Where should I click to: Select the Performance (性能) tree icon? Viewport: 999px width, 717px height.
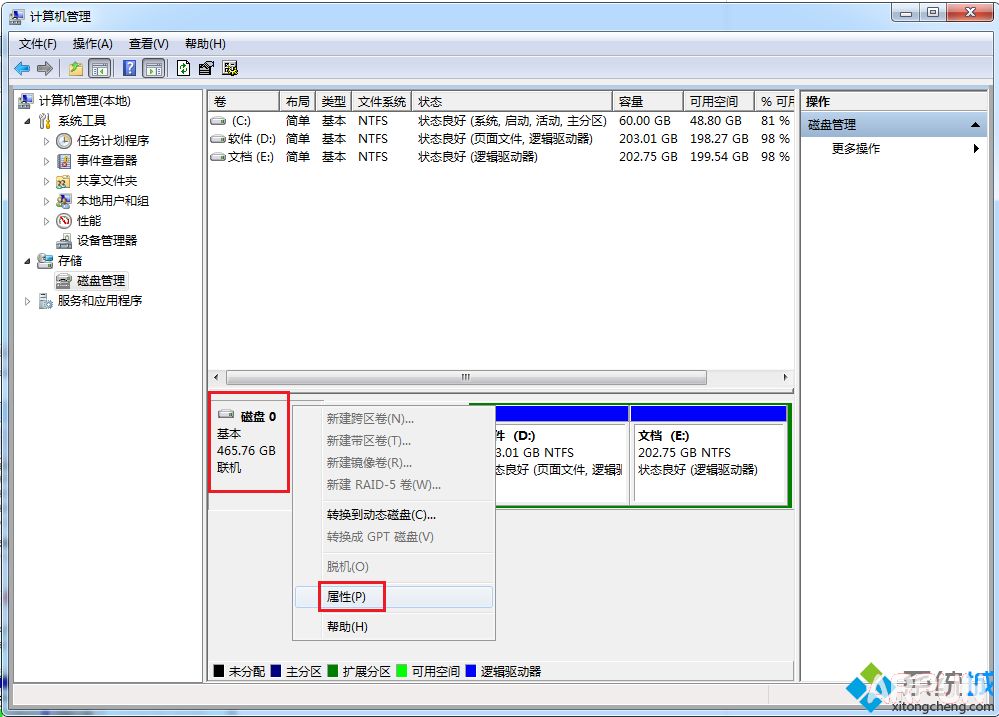(64, 221)
